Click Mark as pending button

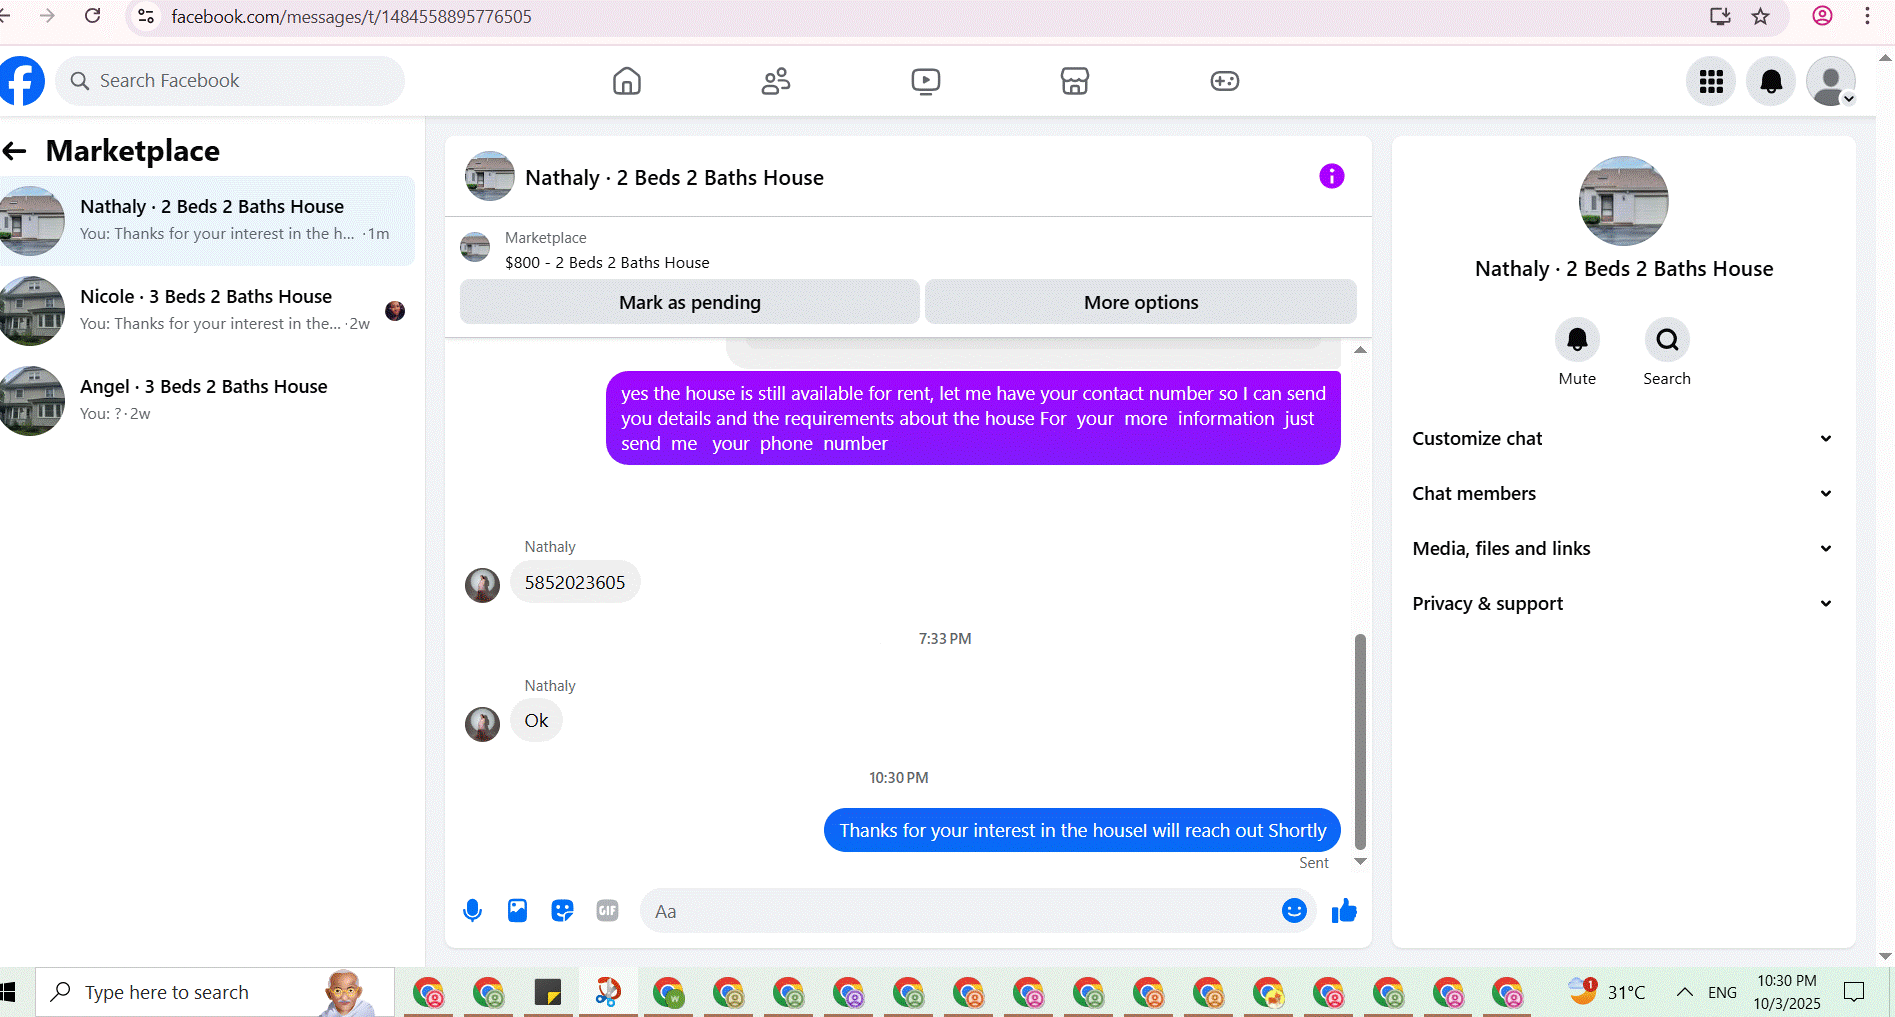(690, 302)
